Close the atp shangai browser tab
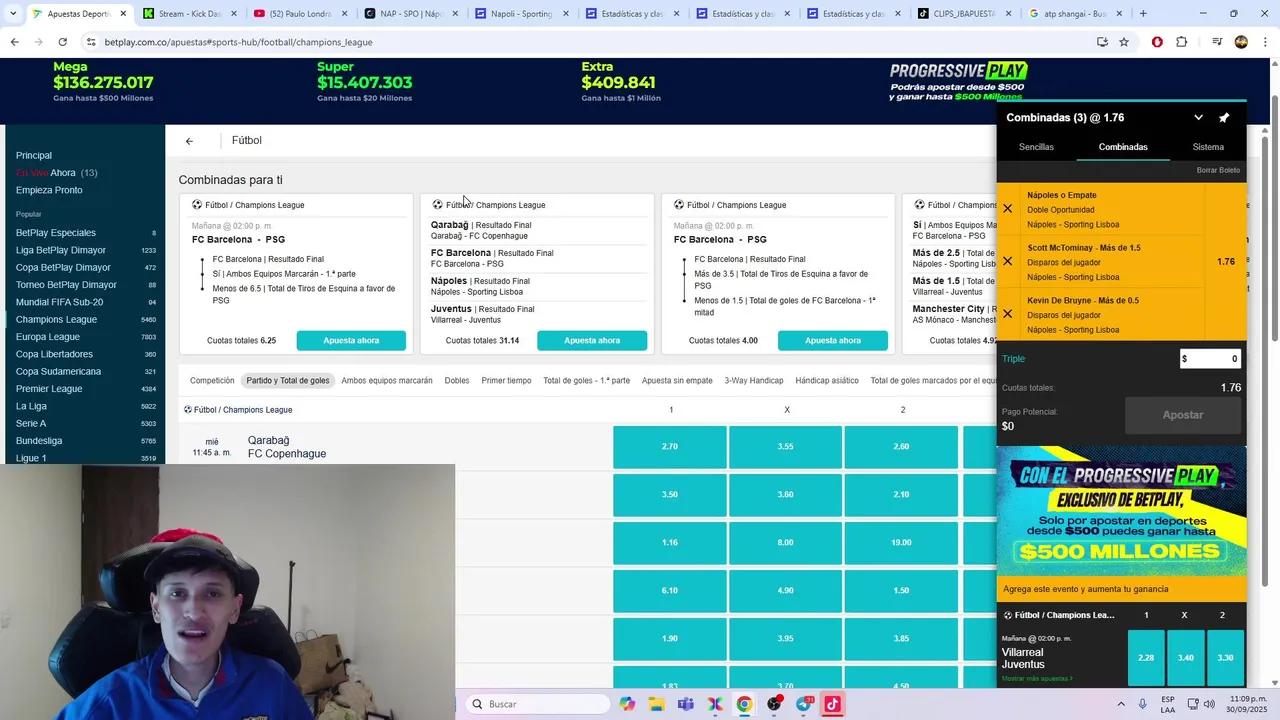1280x720 pixels. [x=1118, y=14]
